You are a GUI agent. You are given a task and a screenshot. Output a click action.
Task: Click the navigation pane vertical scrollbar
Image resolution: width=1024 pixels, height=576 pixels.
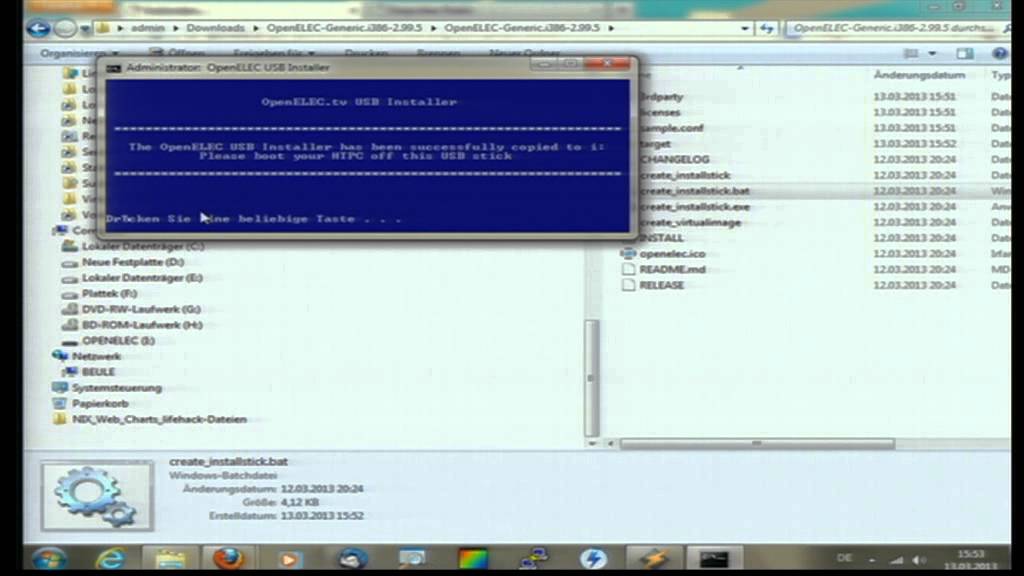(x=592, y=377)
